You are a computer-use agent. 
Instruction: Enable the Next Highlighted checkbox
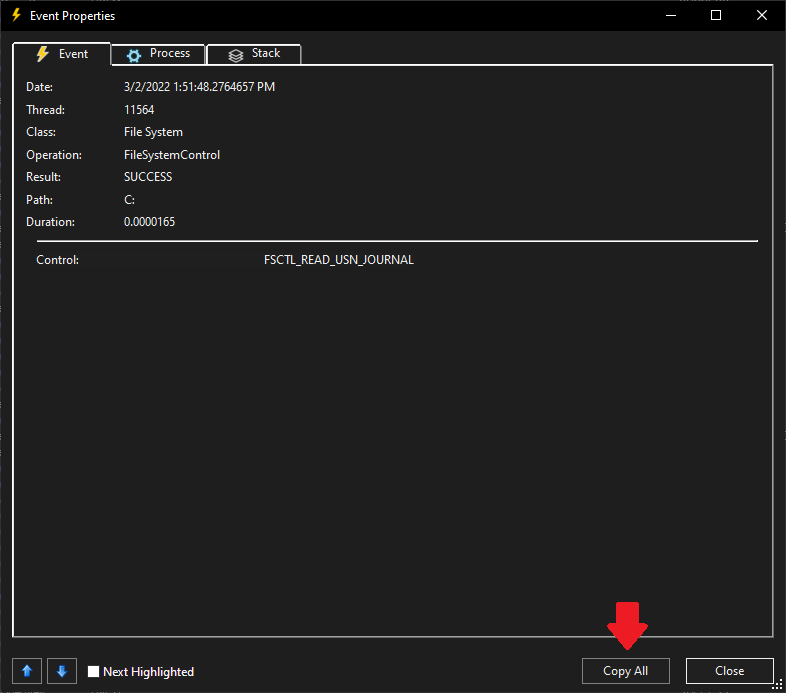click(x=93, y=671)
